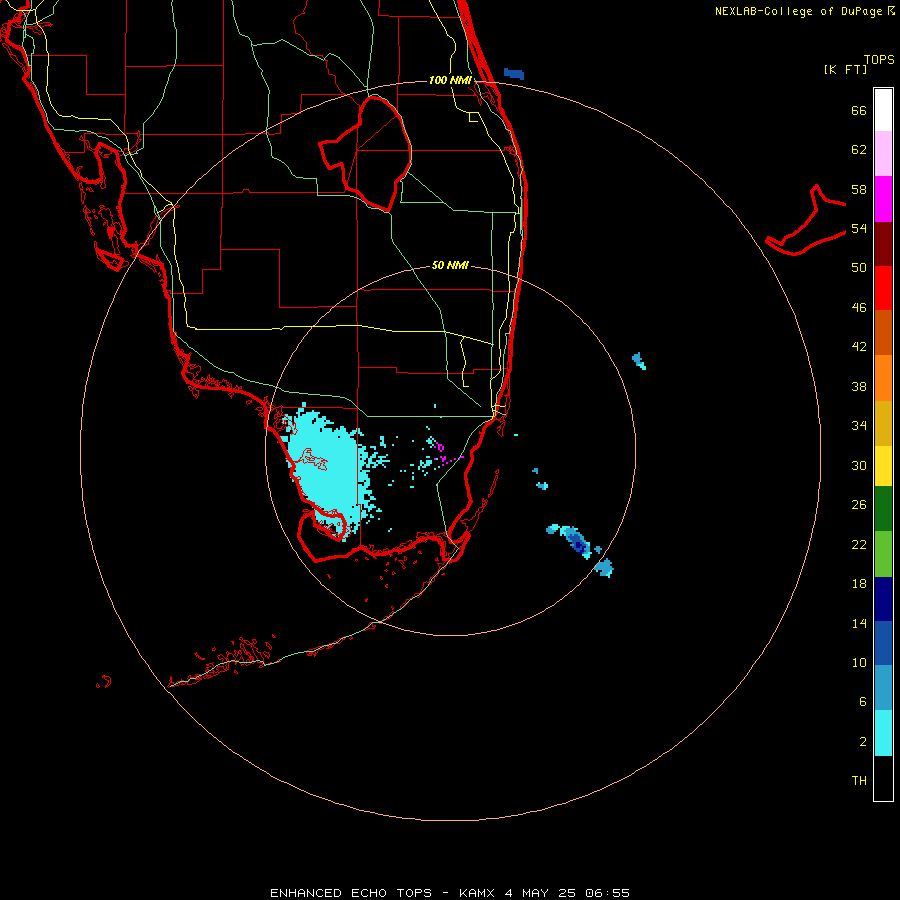Click the legend value "38"

(859, 387)
